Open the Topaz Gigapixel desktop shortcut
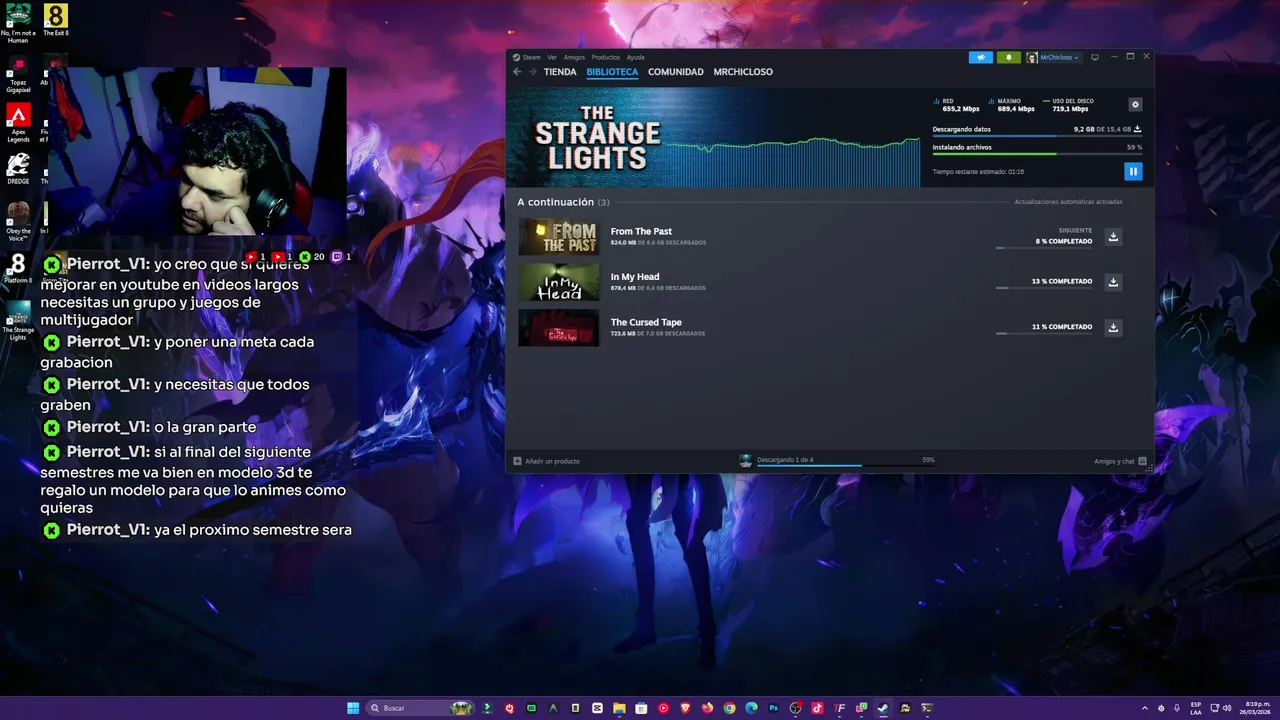This screenshot has width=1280, height=720. (18, 75)
